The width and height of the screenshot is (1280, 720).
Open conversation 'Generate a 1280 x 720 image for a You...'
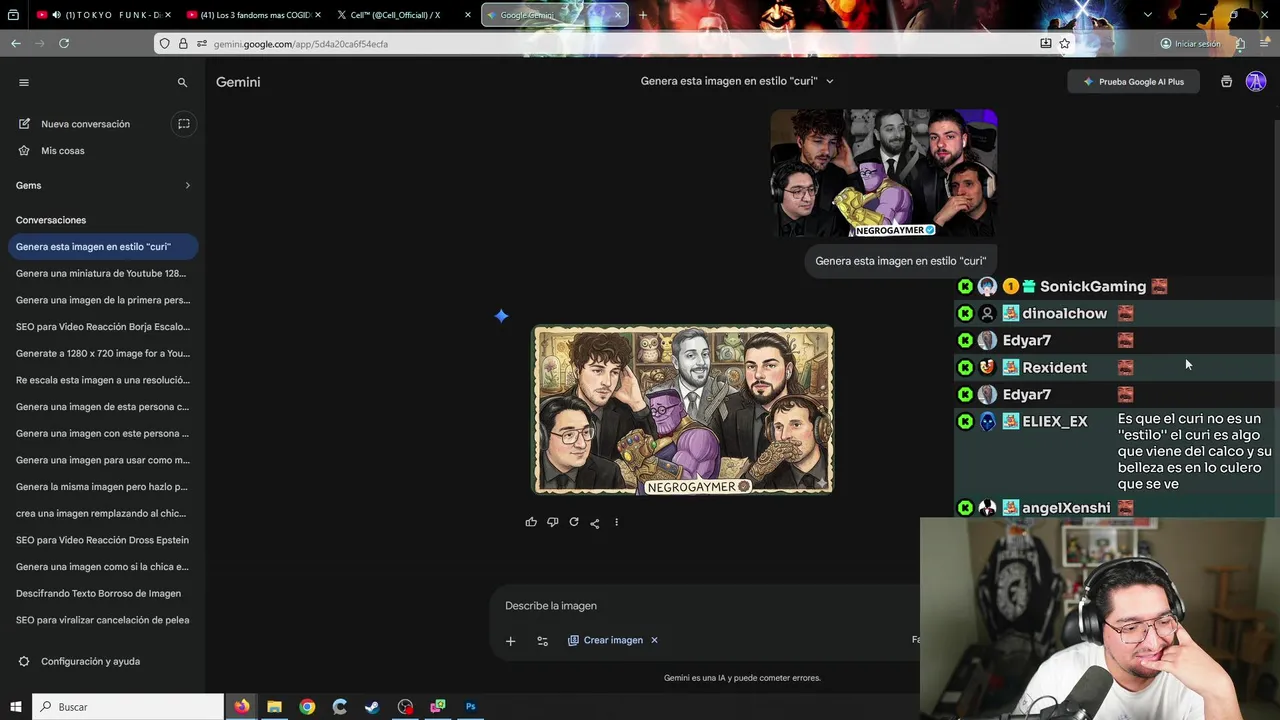click(x=102, y=353)
